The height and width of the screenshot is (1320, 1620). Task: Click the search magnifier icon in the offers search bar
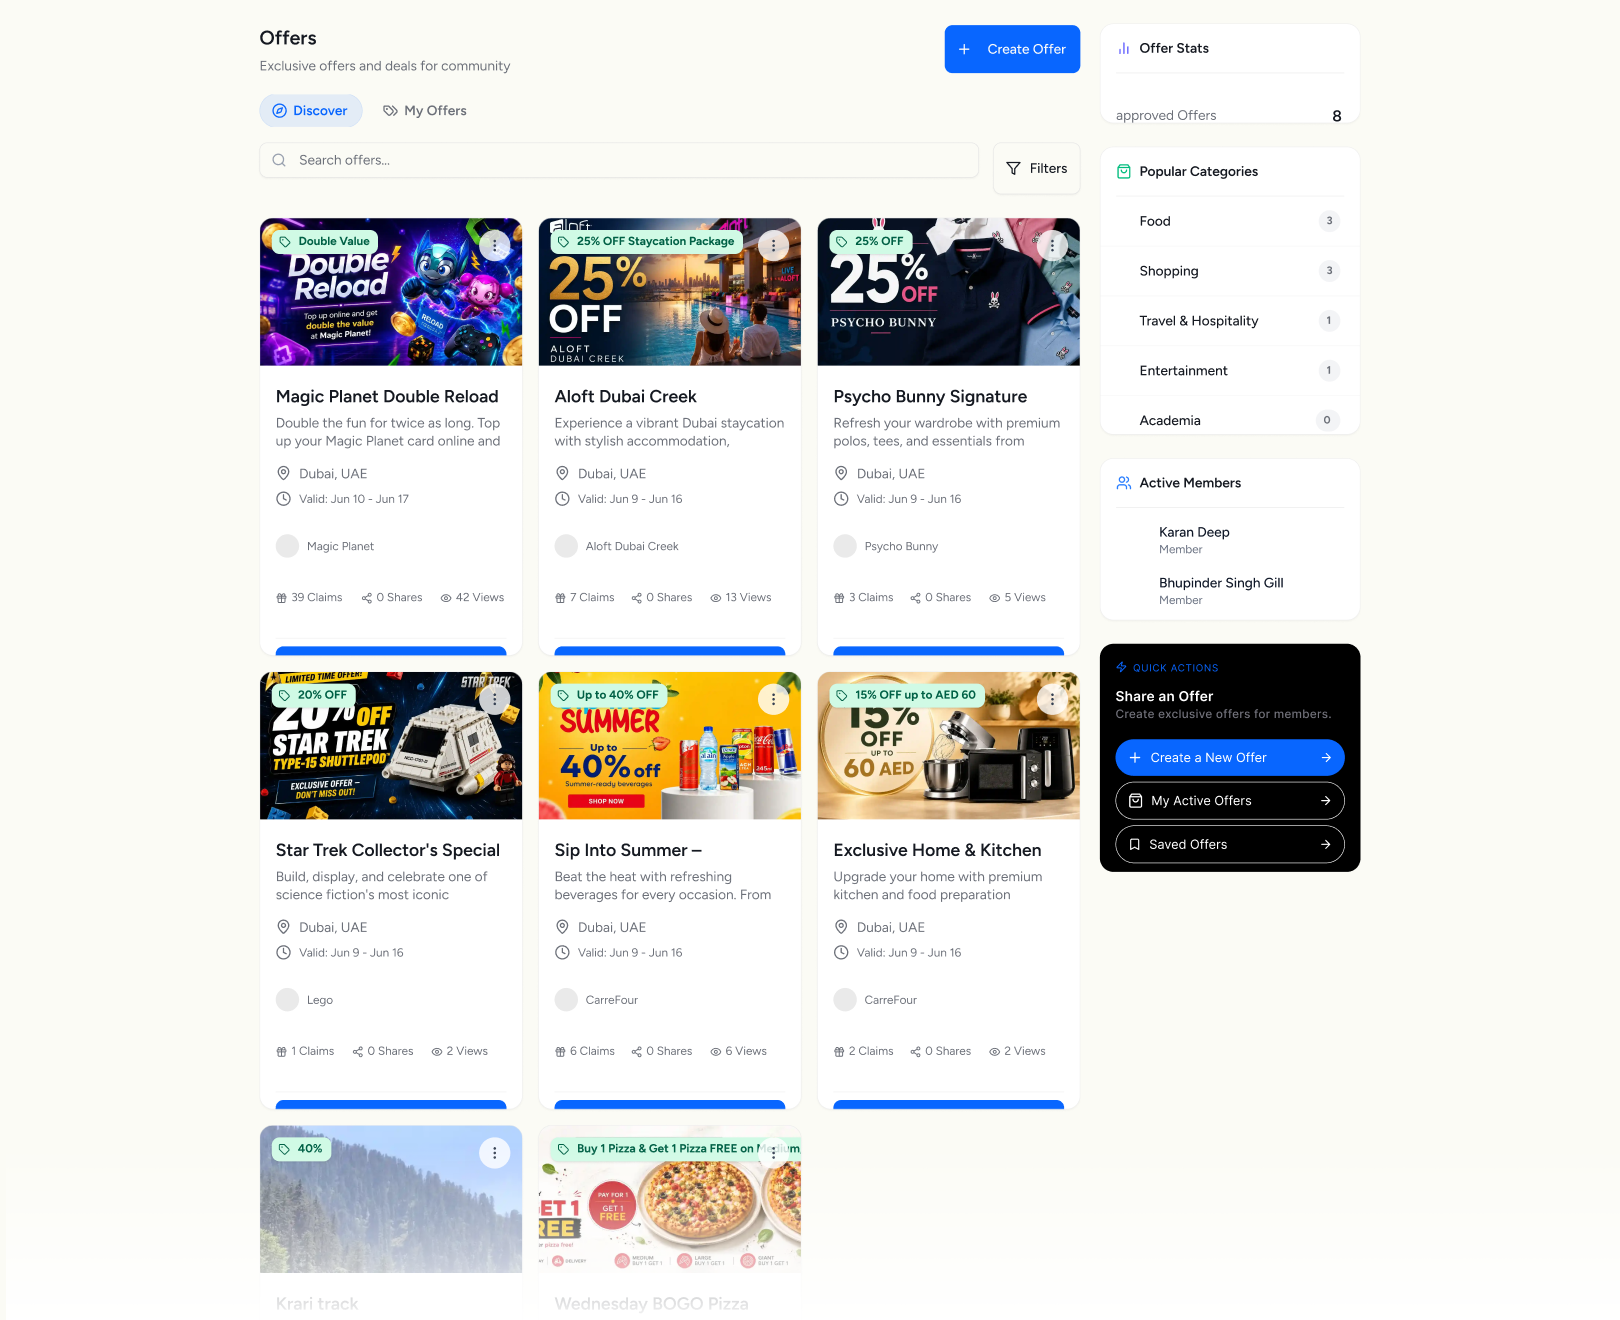click(x=279, y=160)
